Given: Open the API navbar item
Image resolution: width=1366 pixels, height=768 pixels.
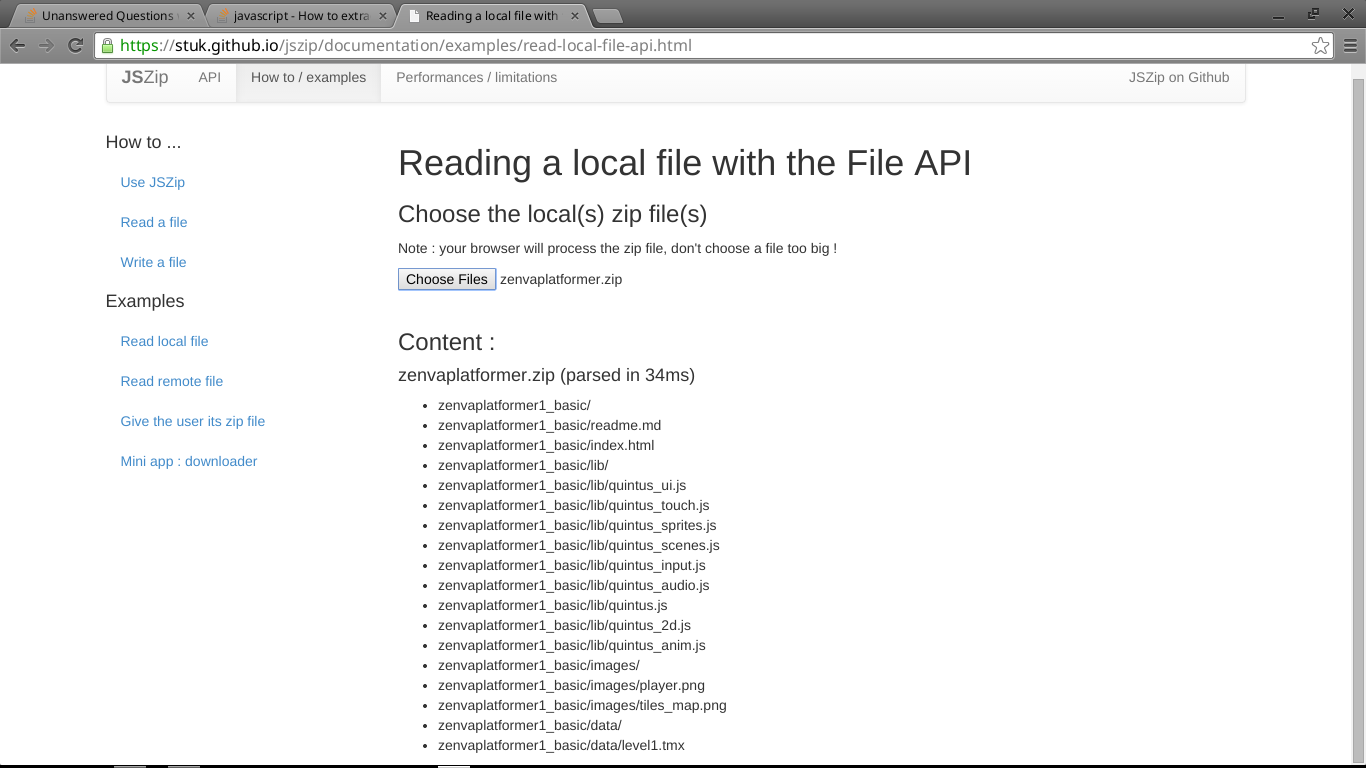Looking at the screenshot, I should [x=209, y=77].
